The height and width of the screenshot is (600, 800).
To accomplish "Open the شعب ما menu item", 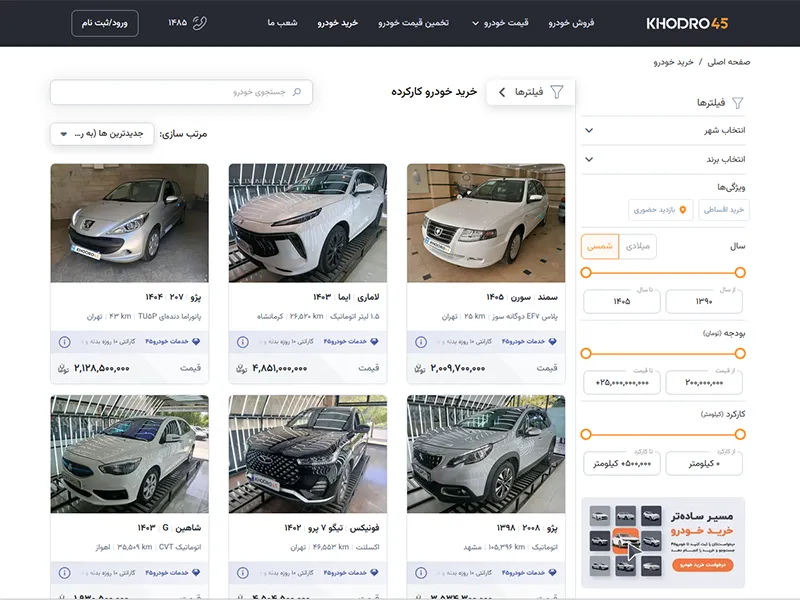I will tap(282, 23).
